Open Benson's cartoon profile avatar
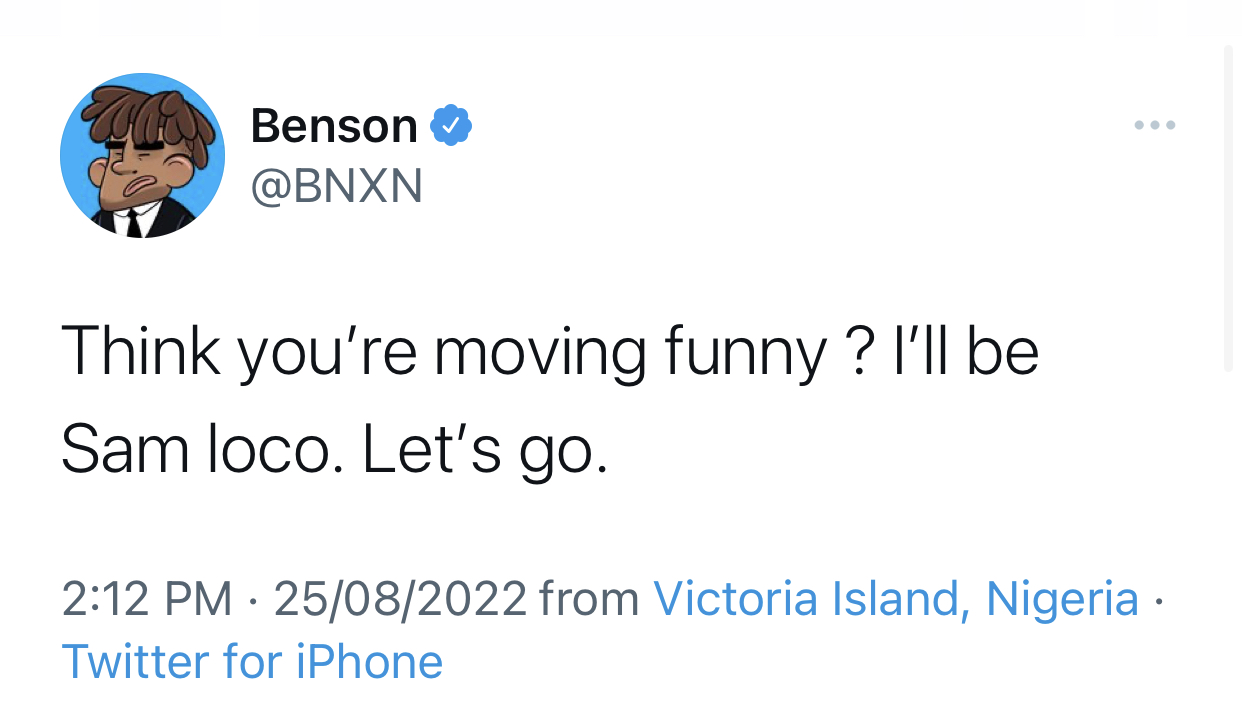This screenshot has width=1242, height=728. tap(142, 155)
